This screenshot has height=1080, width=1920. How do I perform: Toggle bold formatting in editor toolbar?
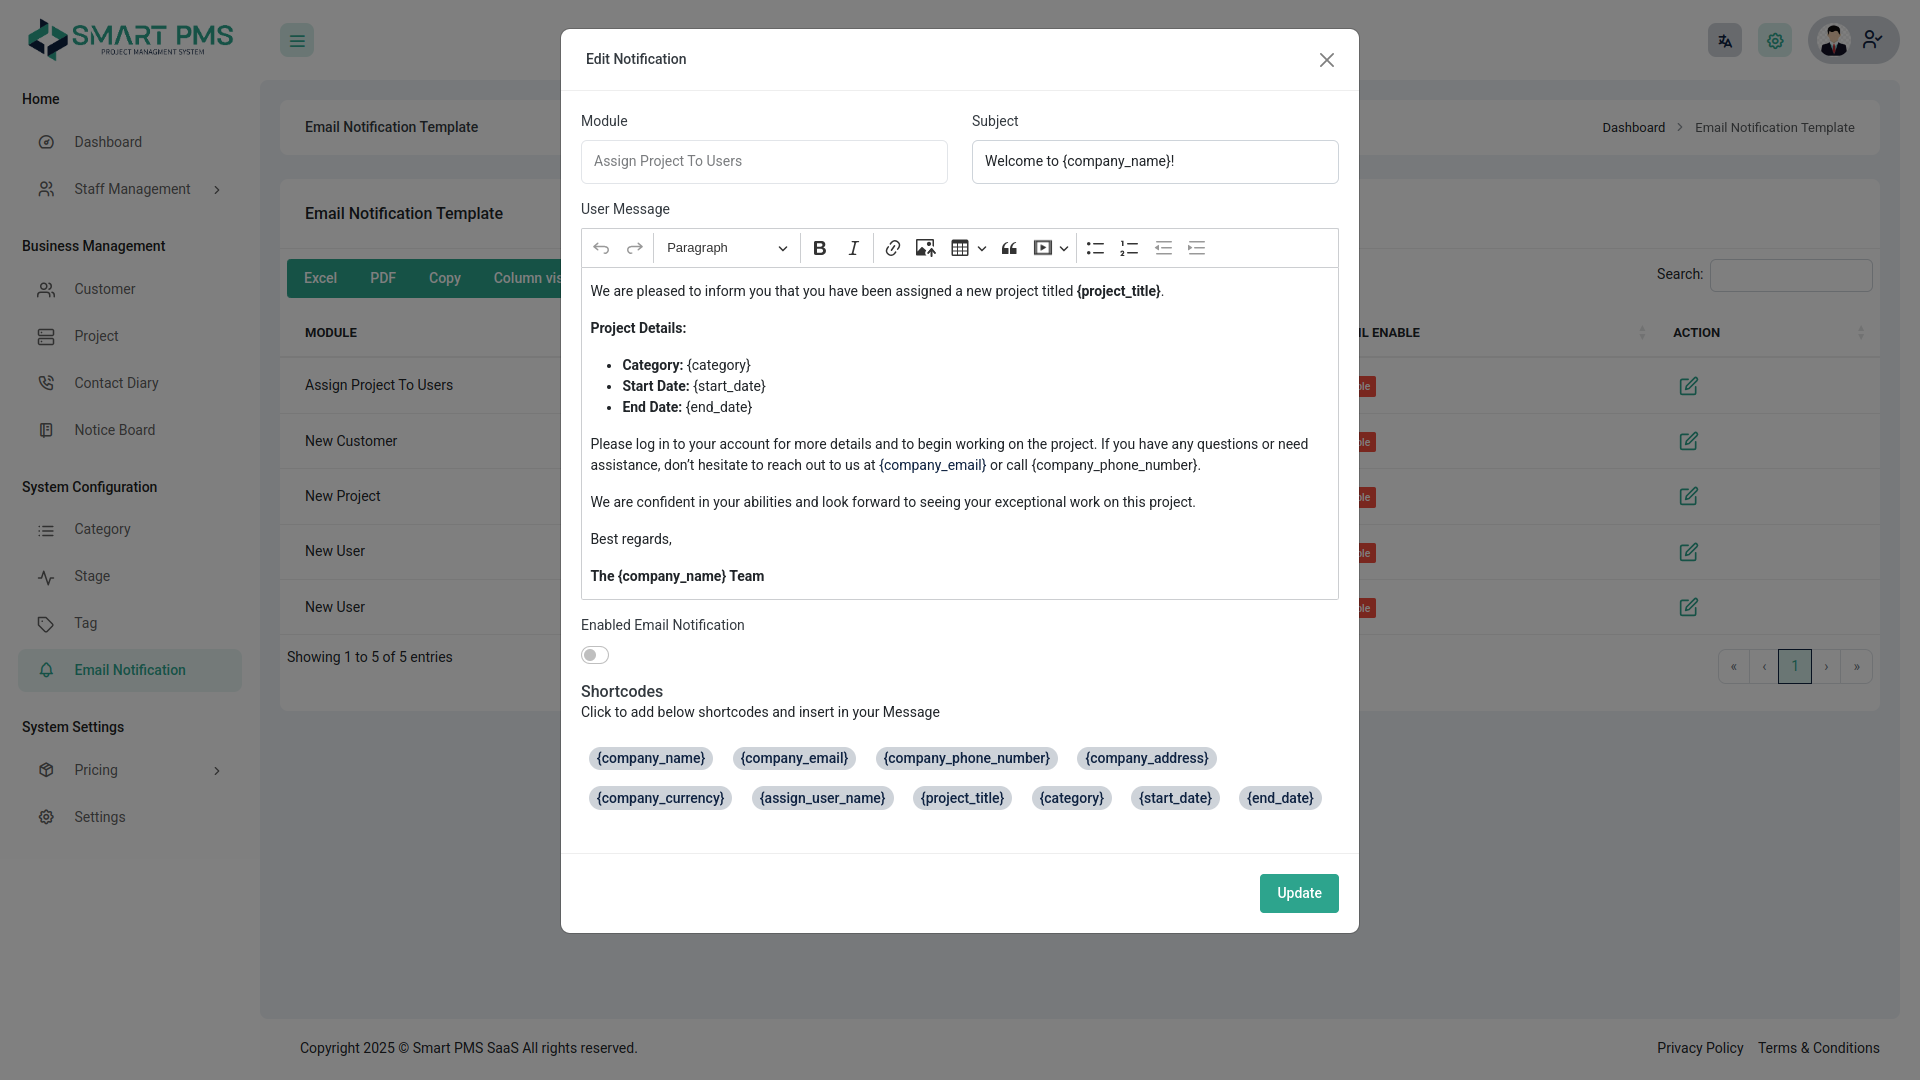click(819, 248)
